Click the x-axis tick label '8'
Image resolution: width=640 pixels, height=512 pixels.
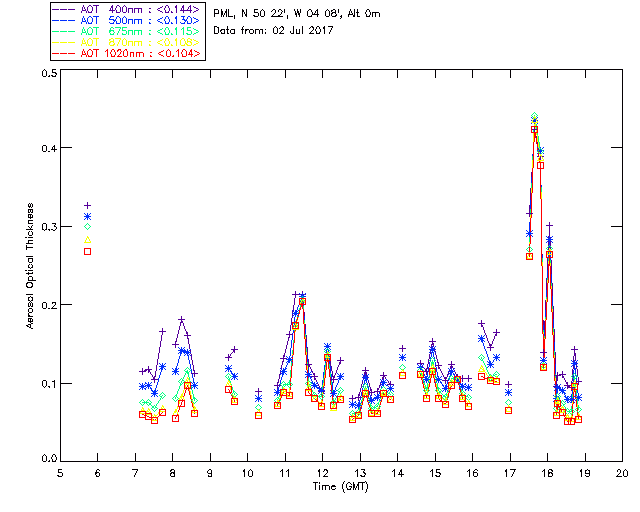point(173,473)
